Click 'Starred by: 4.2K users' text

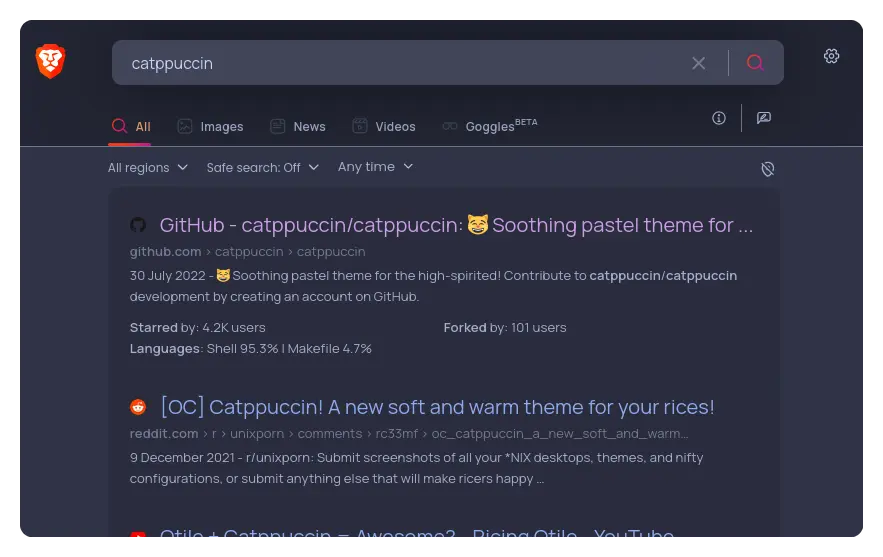(198, 328)
